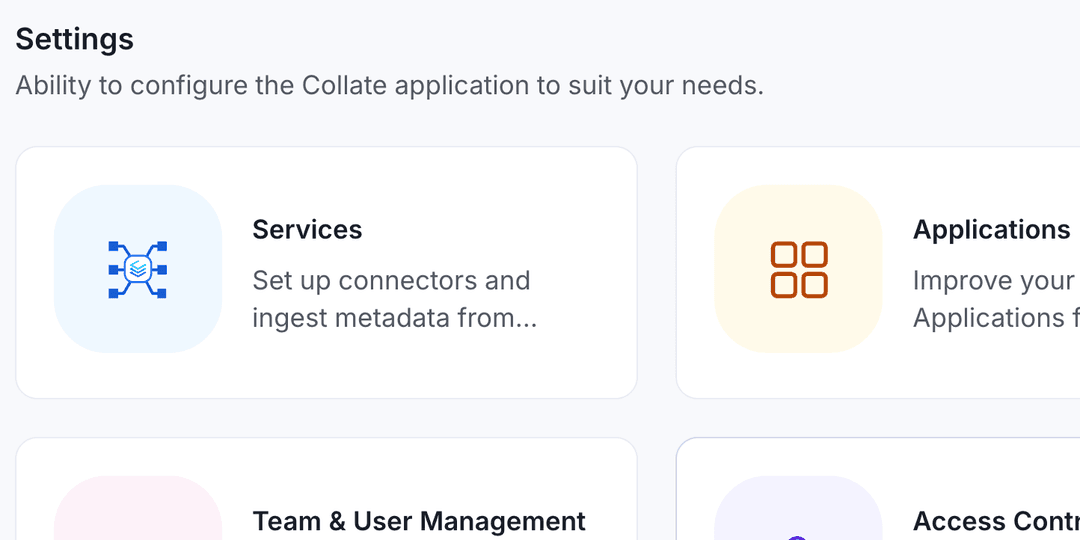Click the Settings page subtitle description
This screenshot has height=540, width=1080.
point(389,85)
